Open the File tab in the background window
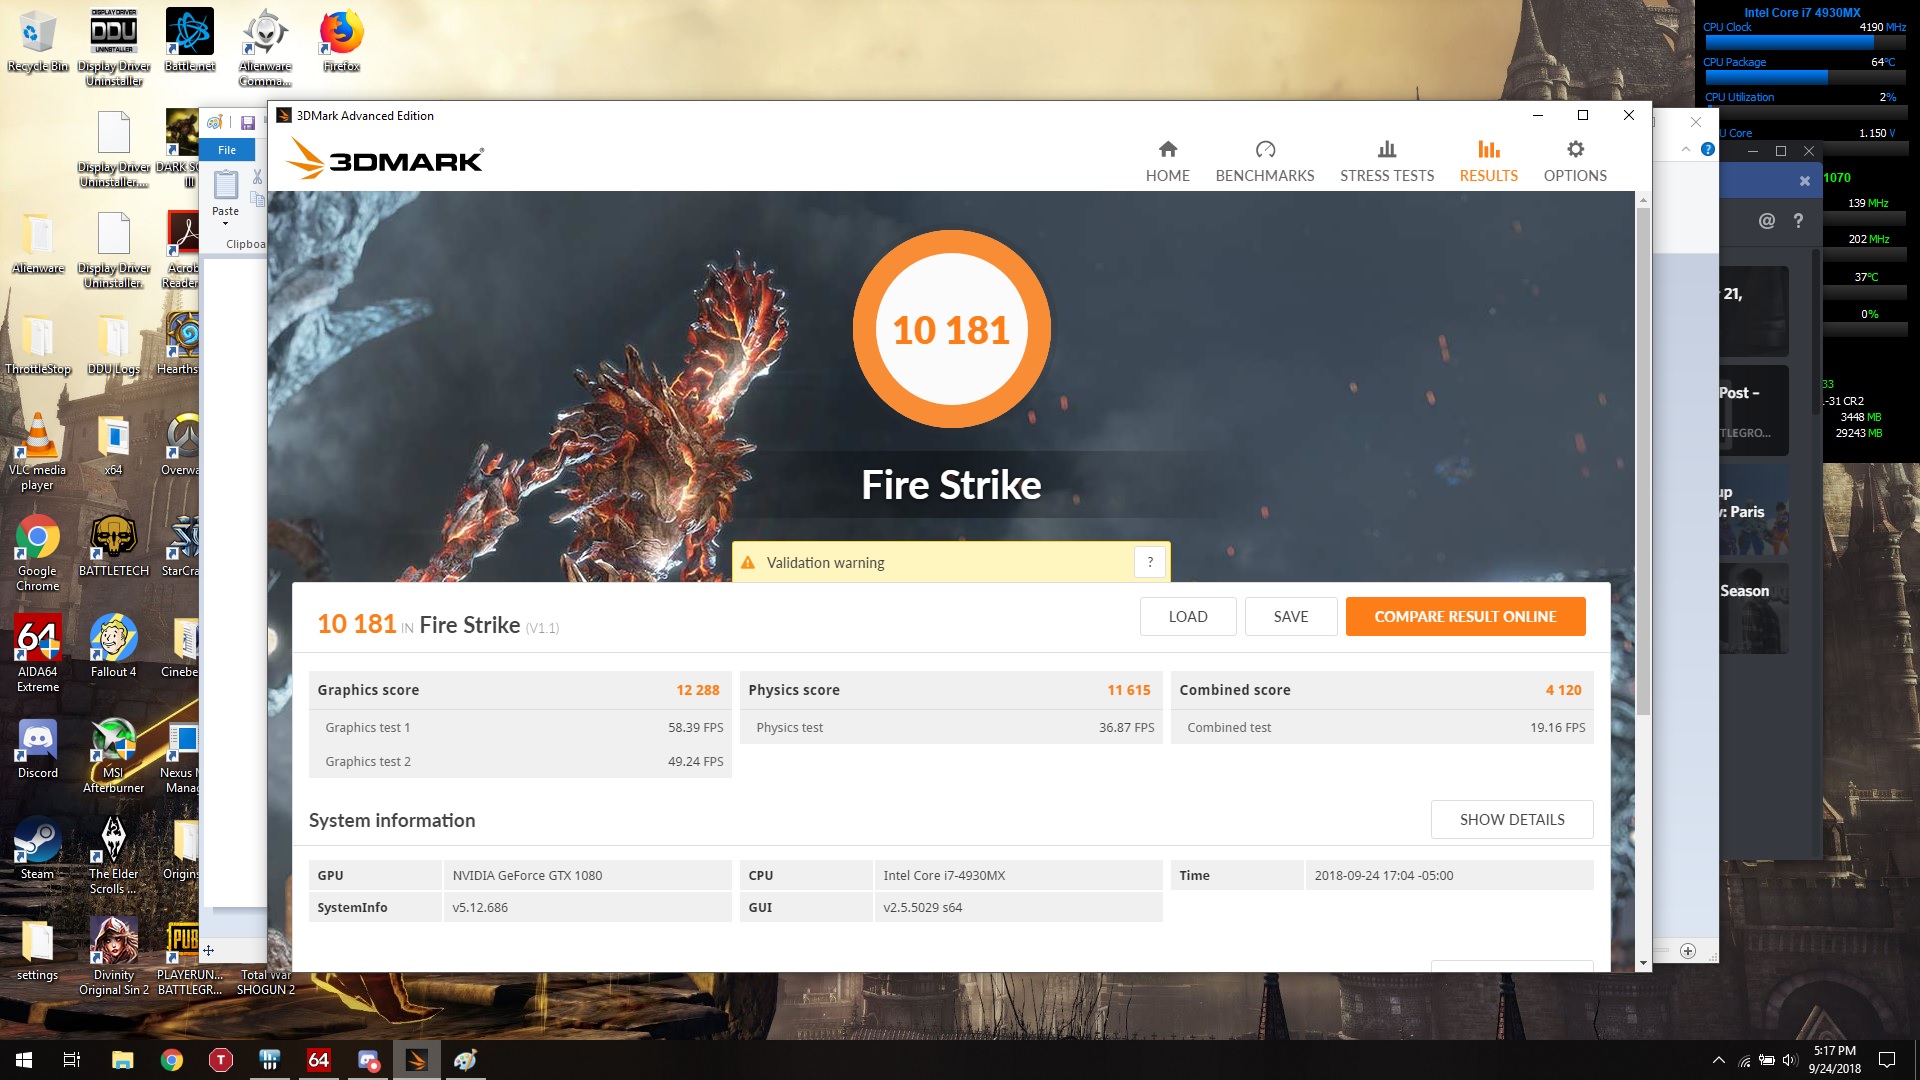The width and height of the screenshot is (1920, 1080). click(227, 150)
